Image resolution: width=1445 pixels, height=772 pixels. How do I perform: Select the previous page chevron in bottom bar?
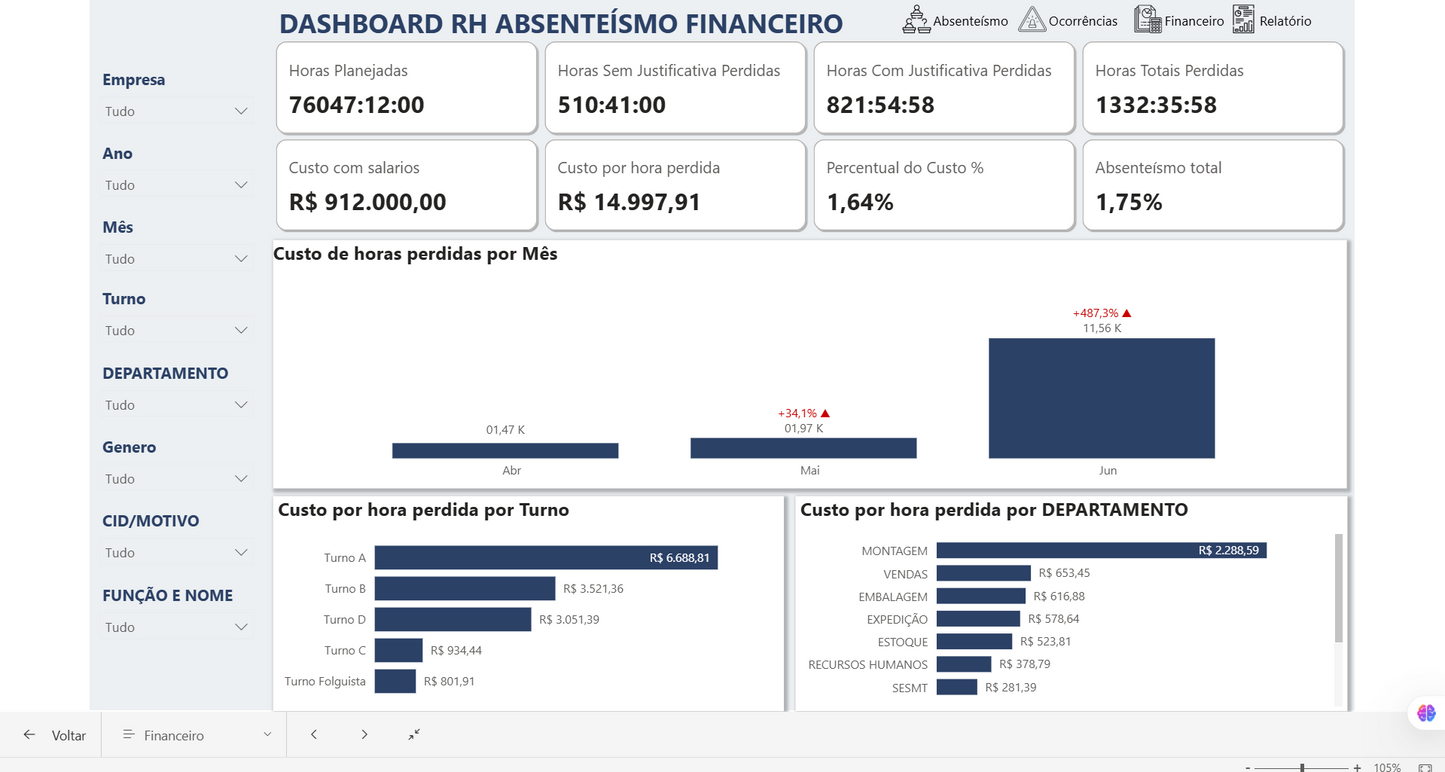click(314, 734)
